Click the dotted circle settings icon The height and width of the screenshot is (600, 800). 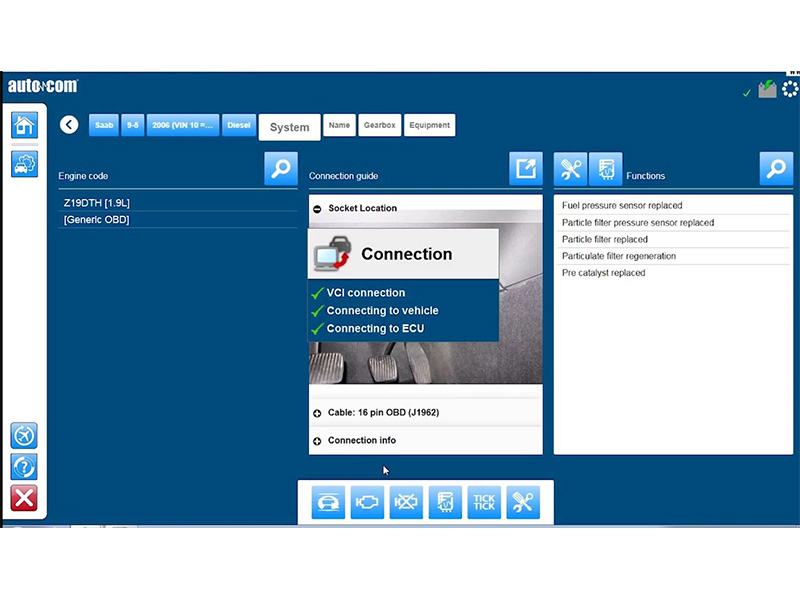click(x=790, y=89)
